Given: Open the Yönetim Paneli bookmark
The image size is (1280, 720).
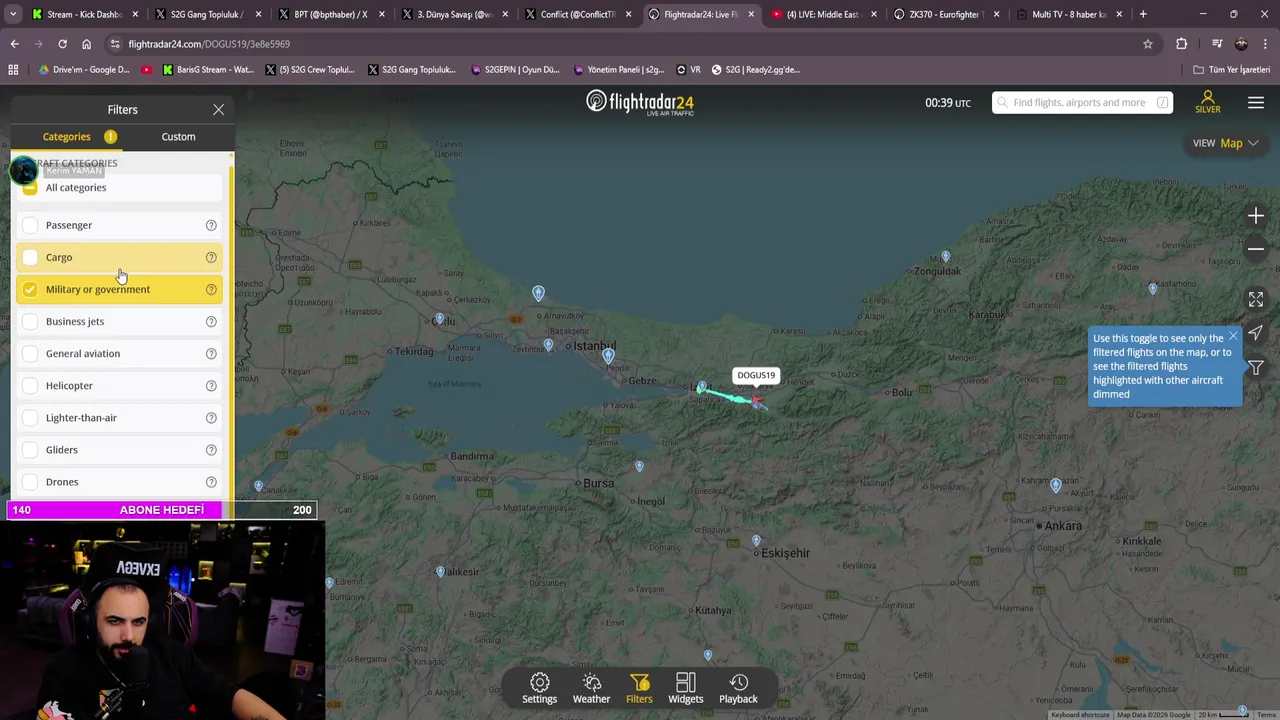Looking at the screenshot, I should (x=618, y=70).
